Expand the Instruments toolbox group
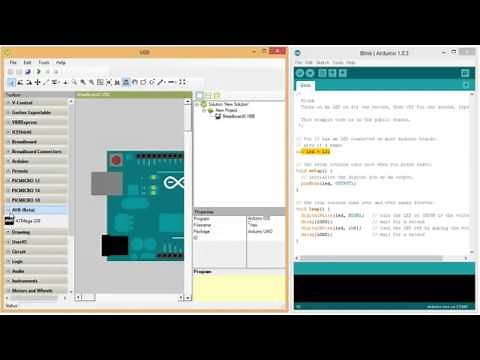Viewport: 480px width, 360px height. coord(37,281)
